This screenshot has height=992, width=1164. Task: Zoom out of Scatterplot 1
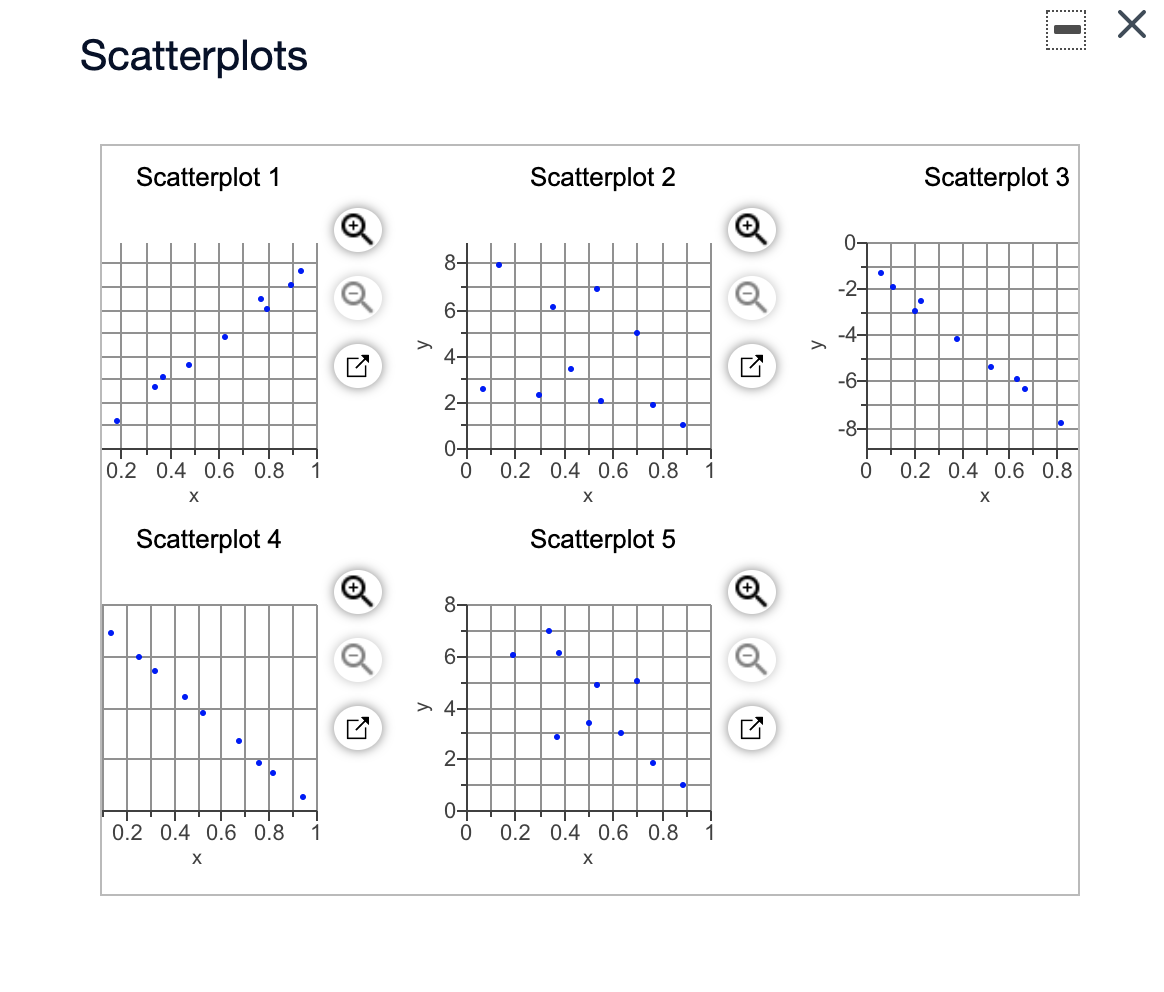click(x=357, y=298)
